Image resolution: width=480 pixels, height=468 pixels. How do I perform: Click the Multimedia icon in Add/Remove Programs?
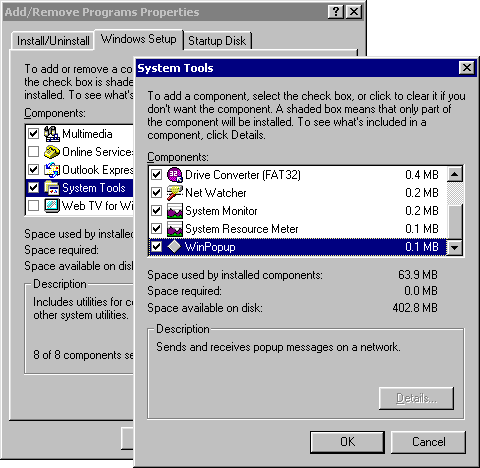point(52,134)
